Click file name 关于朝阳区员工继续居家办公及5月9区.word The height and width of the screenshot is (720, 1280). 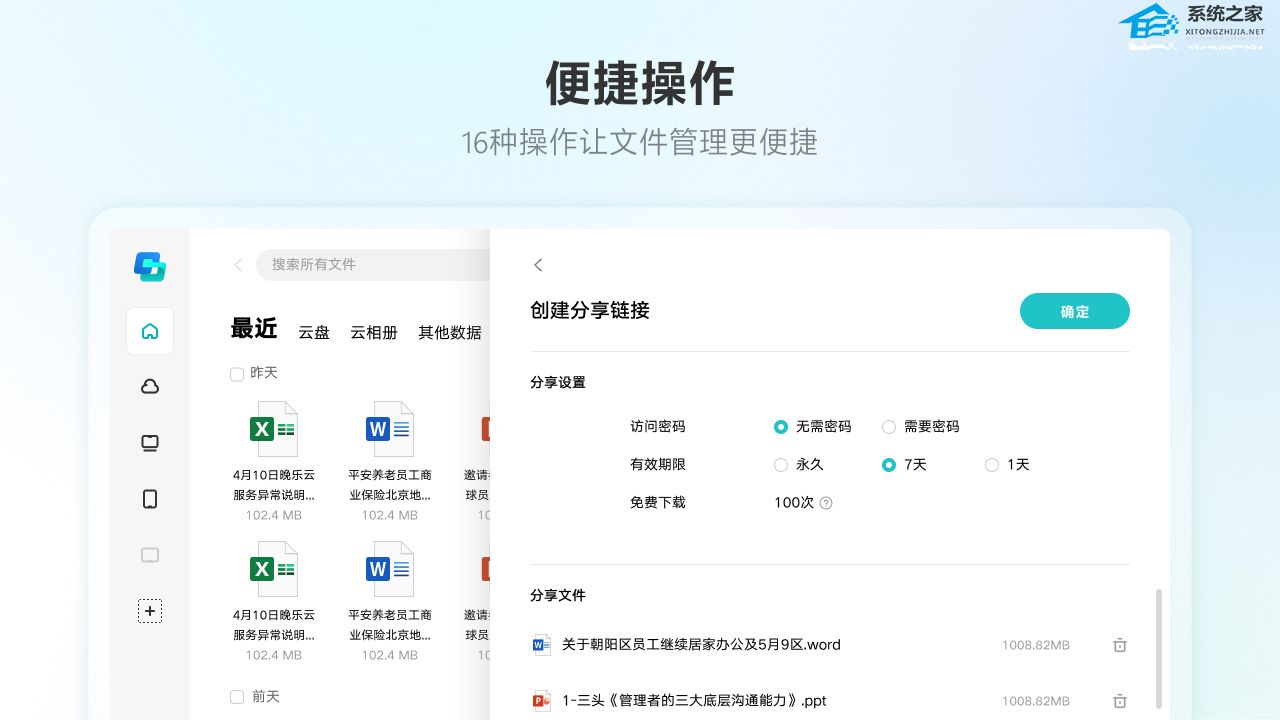(x=701, y=645)
